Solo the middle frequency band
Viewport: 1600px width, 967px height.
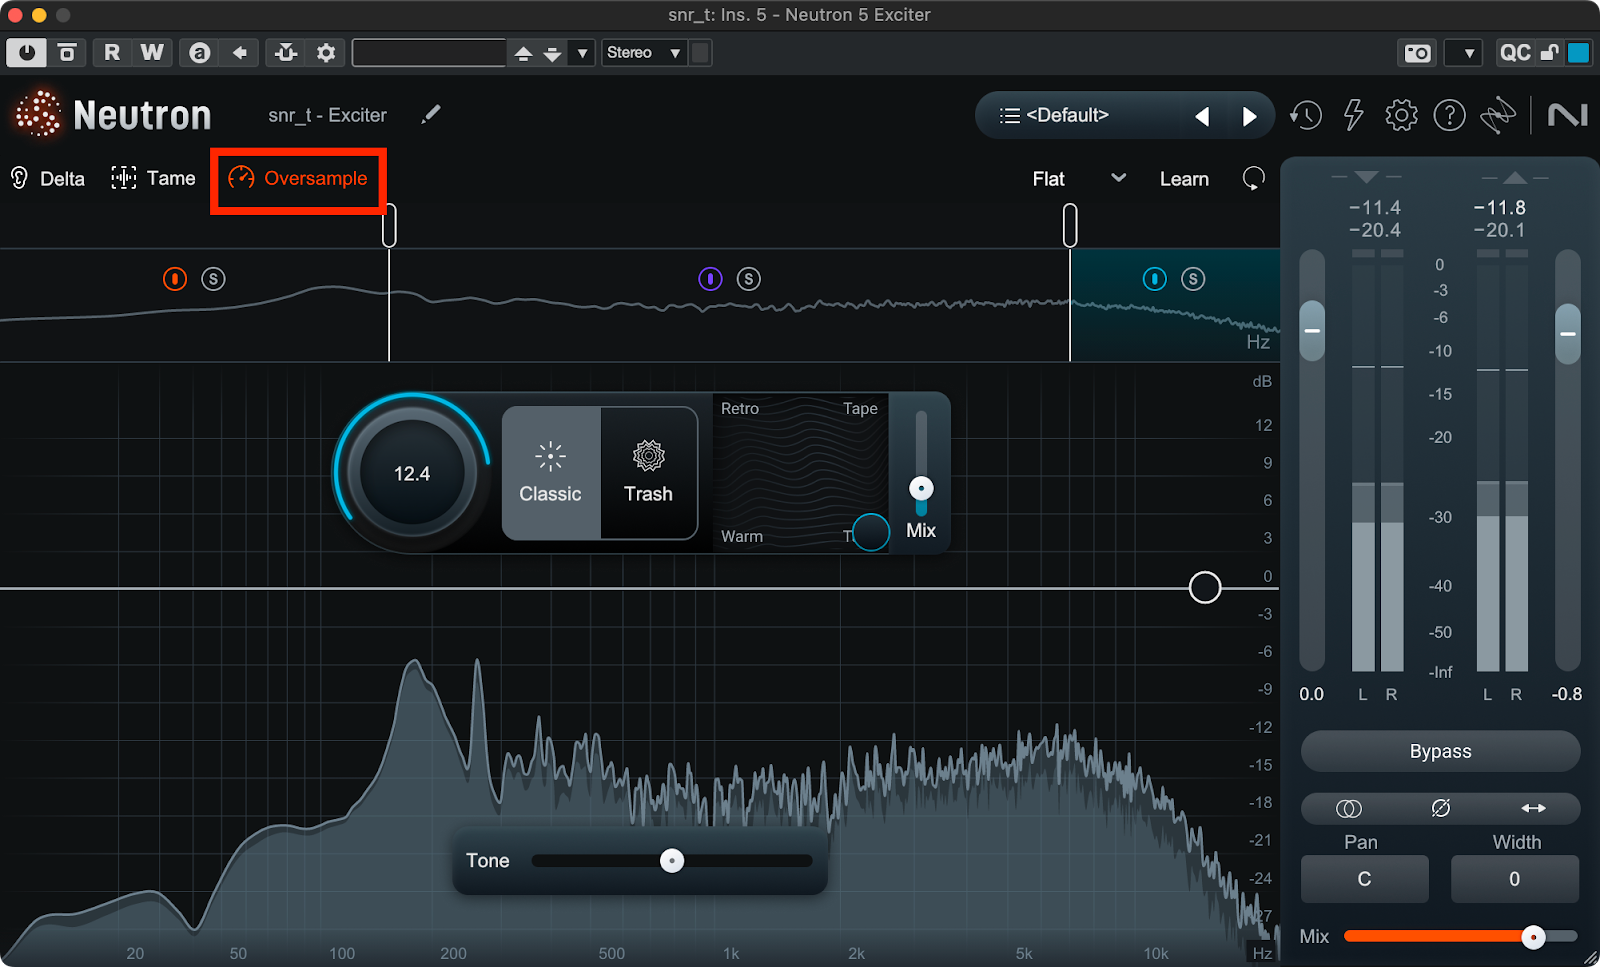click(x=749, y=279)
